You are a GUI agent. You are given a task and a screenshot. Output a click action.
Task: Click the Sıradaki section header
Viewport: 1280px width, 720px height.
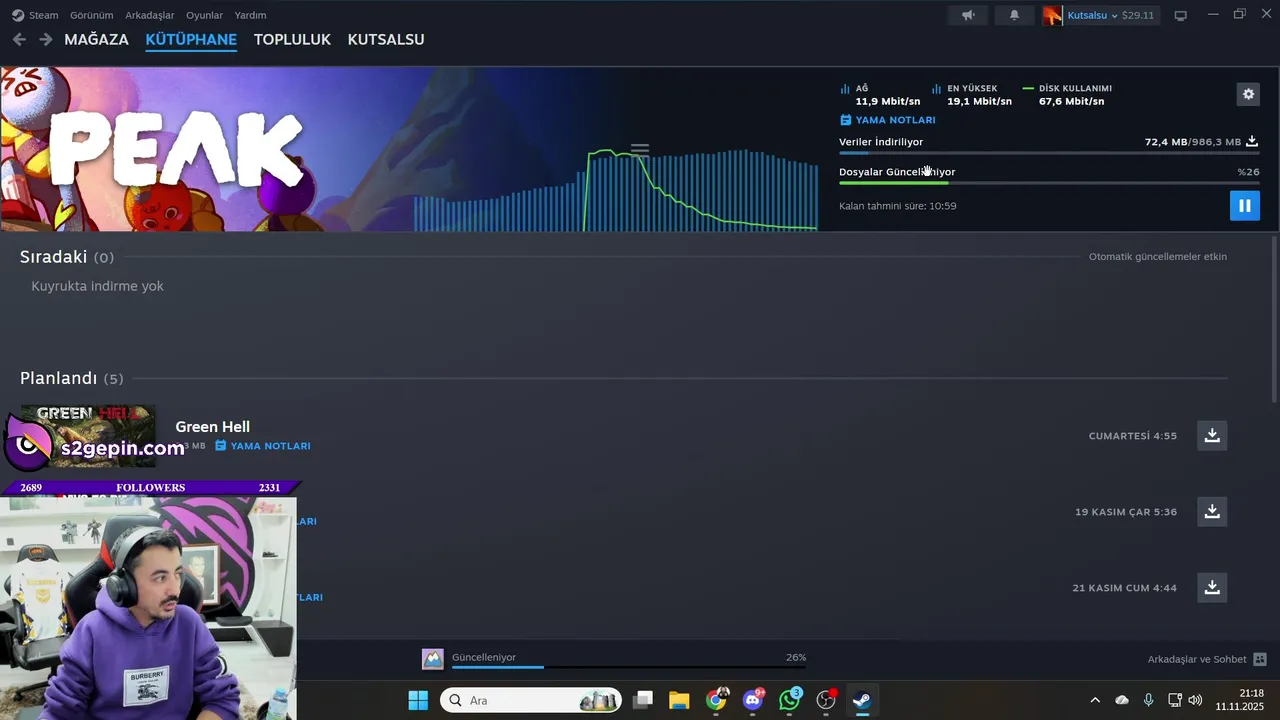[67, 257]
